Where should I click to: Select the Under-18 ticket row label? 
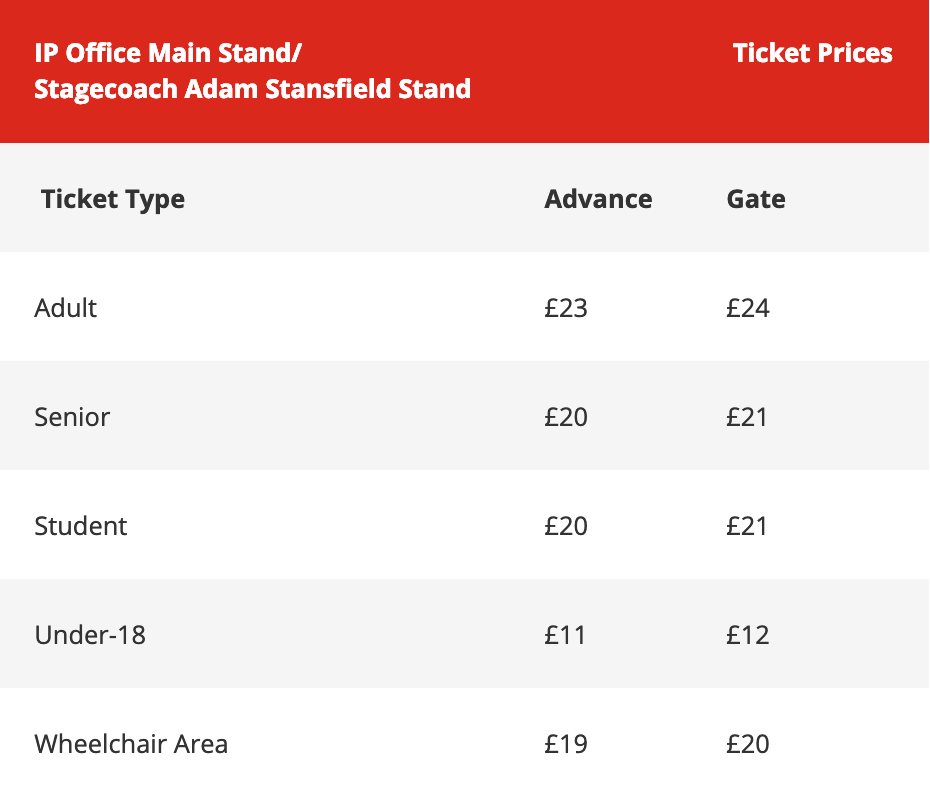[90, 635]
